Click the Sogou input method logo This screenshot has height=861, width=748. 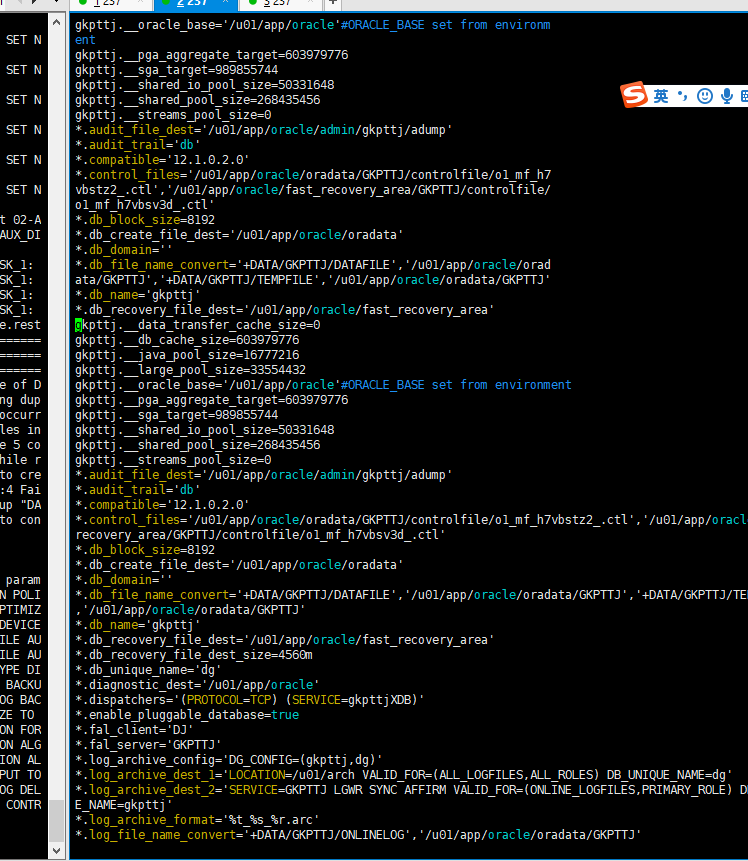634,95
